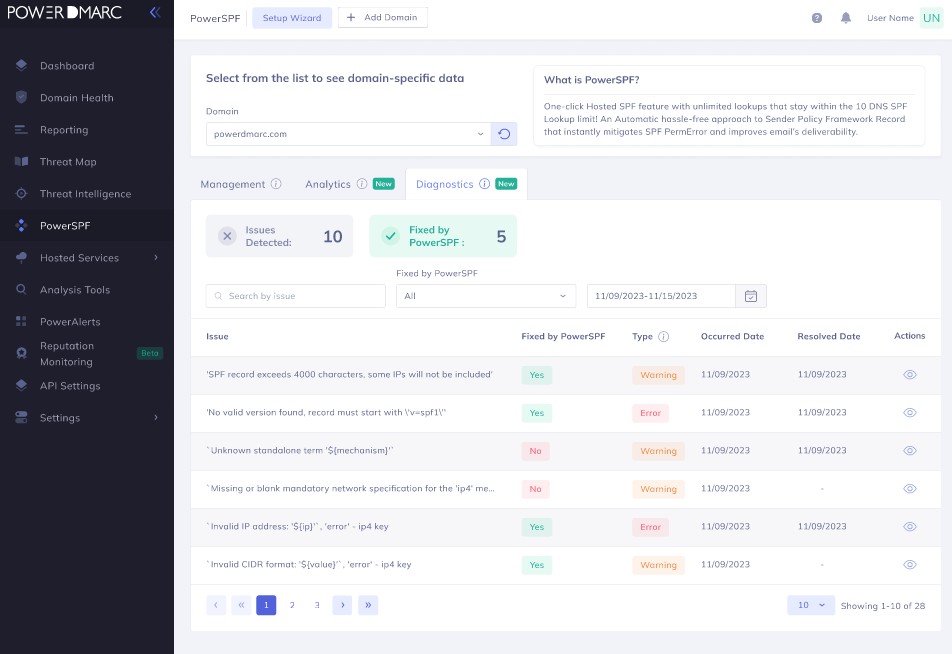Go to the previous page of issues
The width and height of the screenshot is (952, 654).
tap(216, 605)
